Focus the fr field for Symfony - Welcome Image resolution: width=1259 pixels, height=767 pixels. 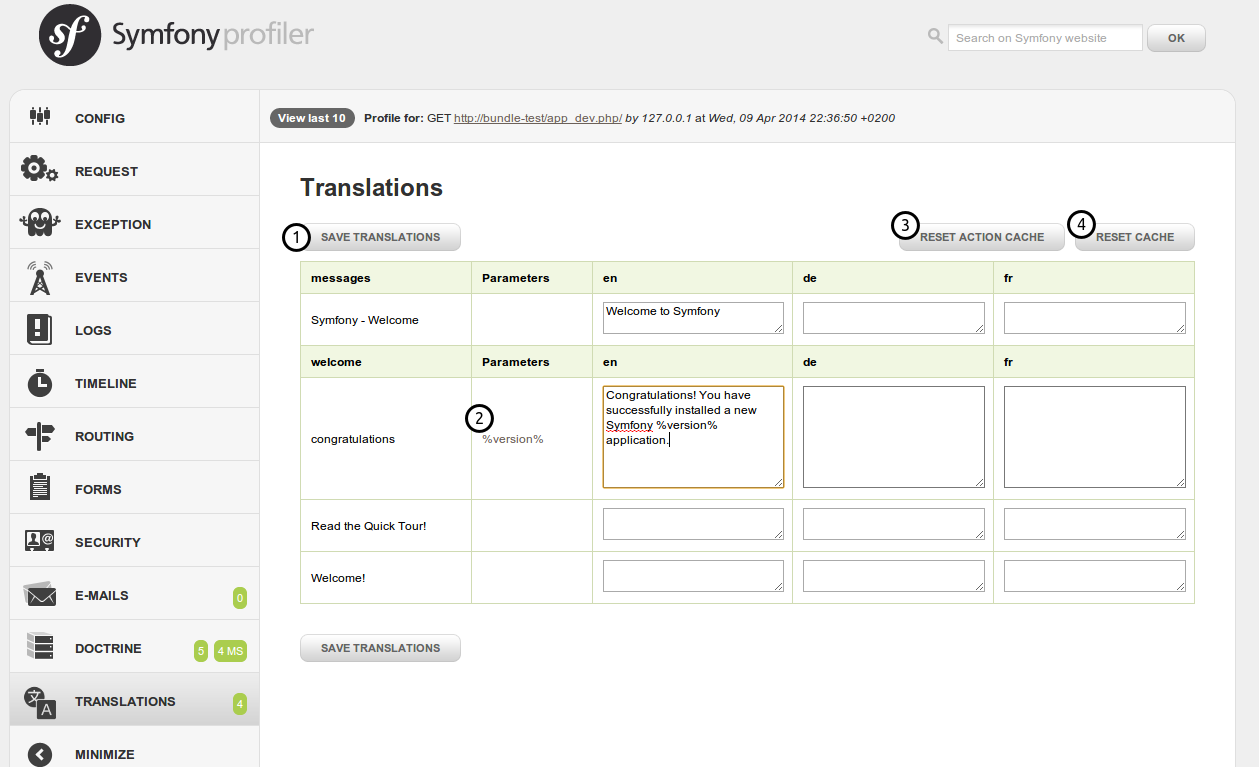[x=1095, y=318]
